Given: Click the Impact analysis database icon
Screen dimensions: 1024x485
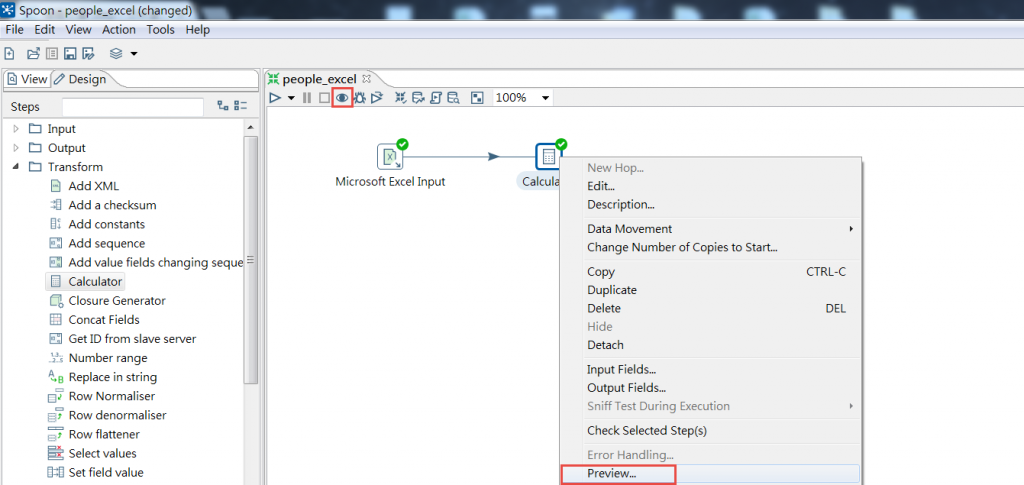Looking at the screenshot, I should pyautogui.click(x=419, y=98).
